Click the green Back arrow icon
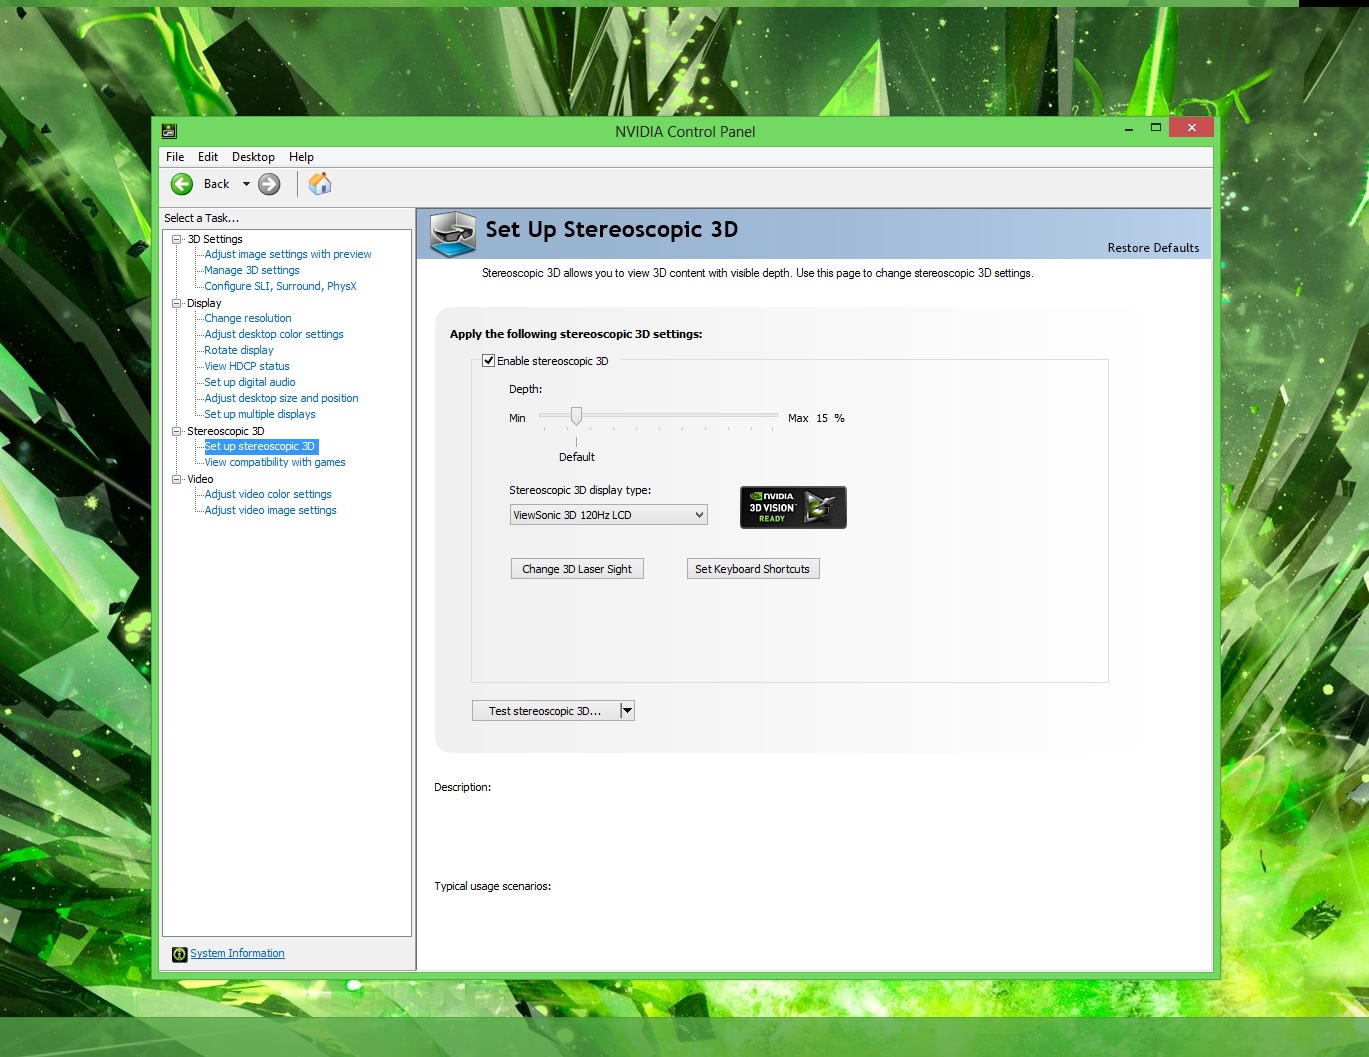Viewport: 1369px width, 1057px height. (x=182, y=184)
